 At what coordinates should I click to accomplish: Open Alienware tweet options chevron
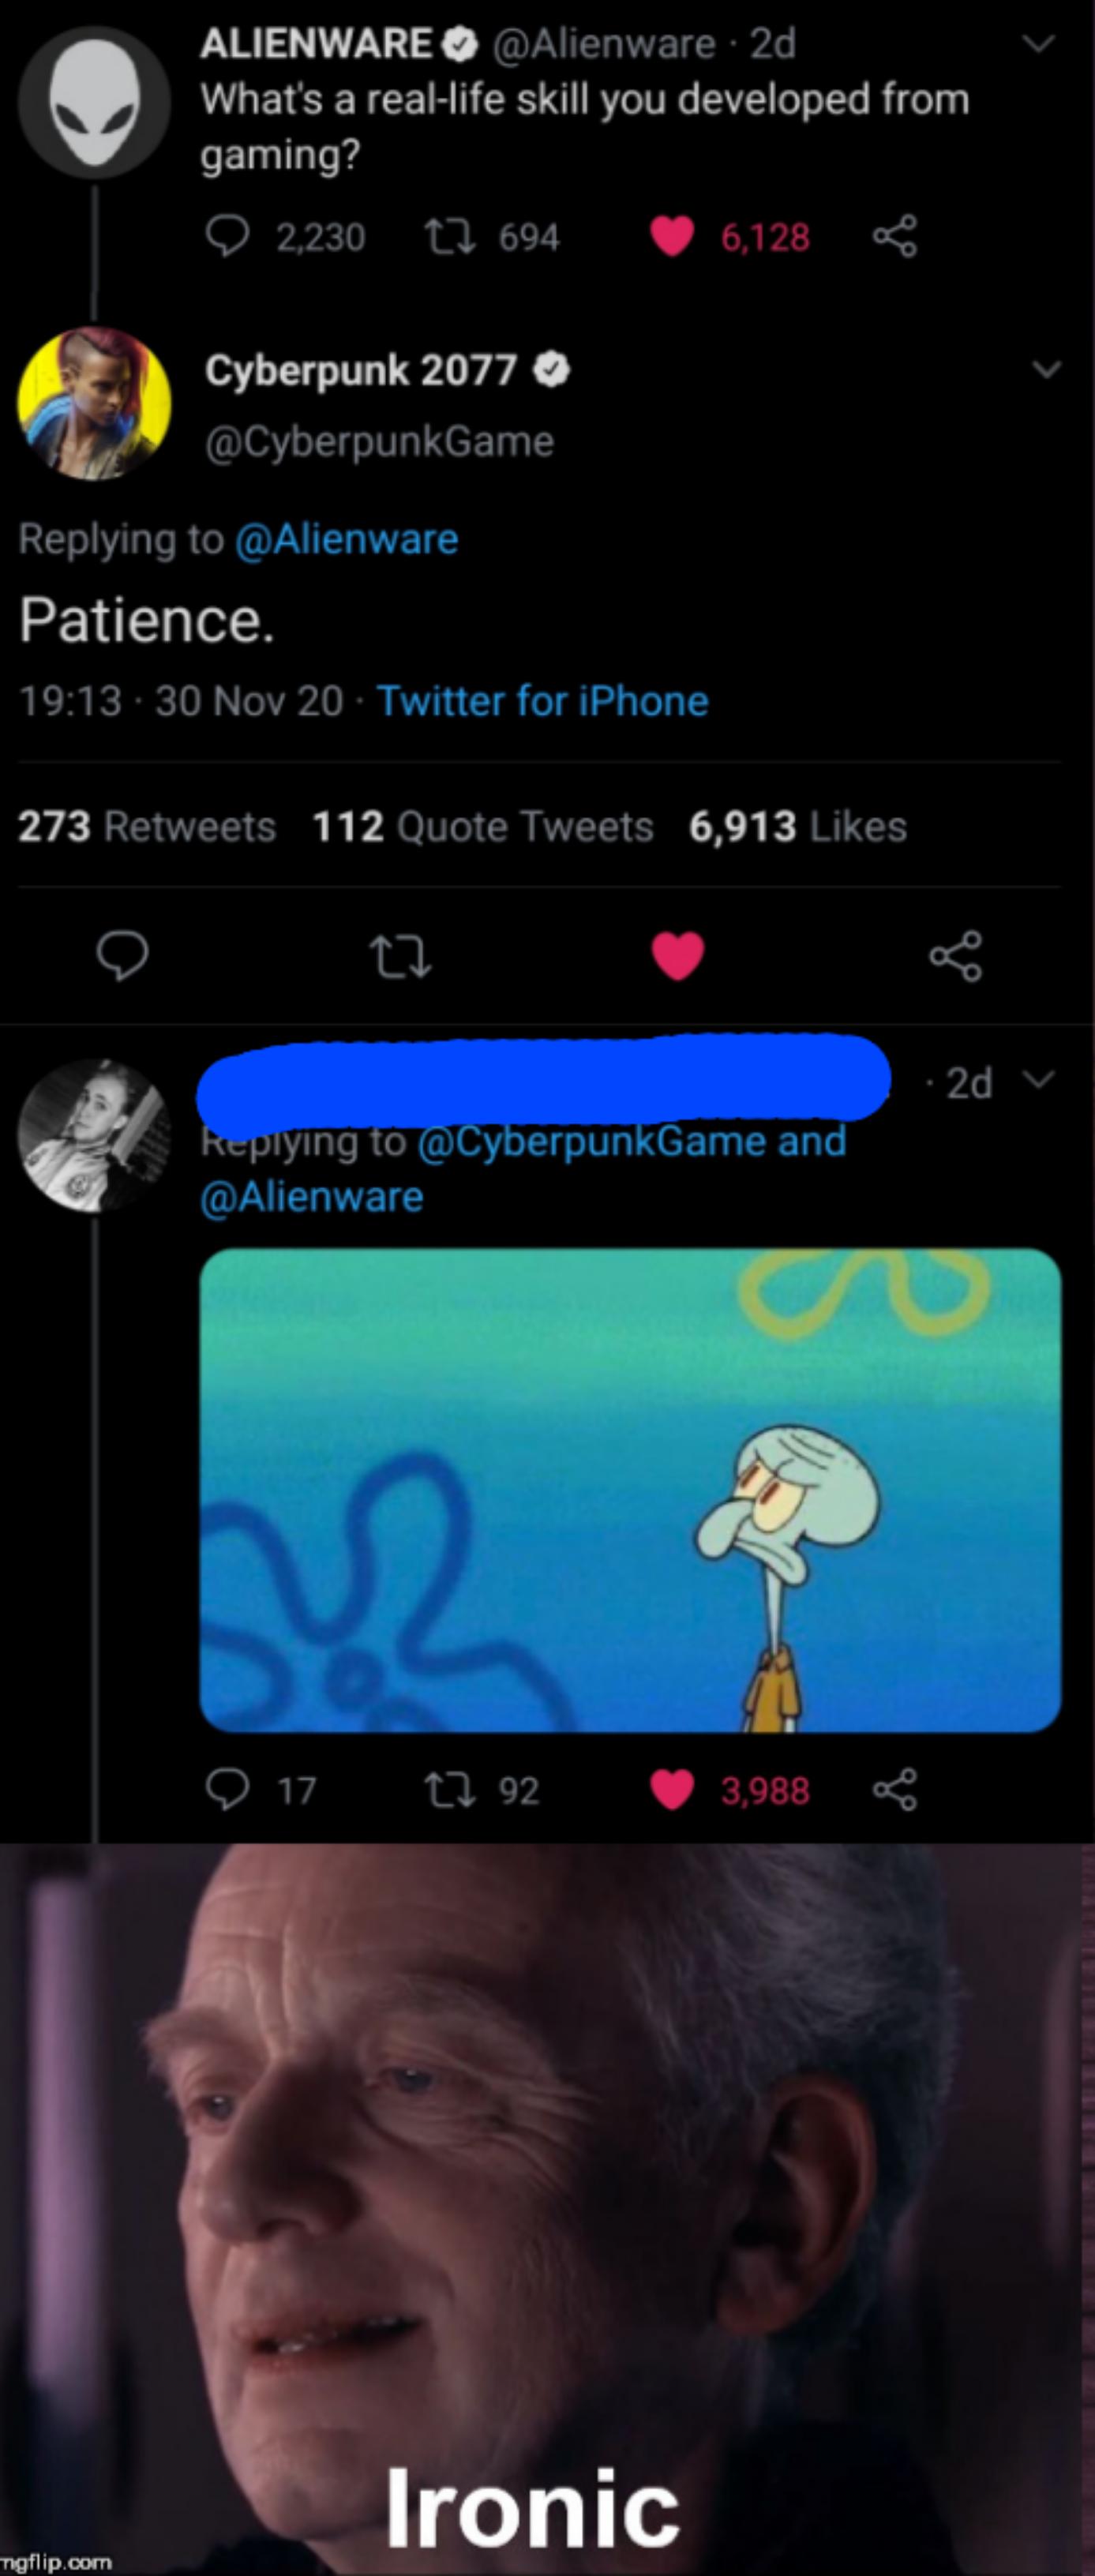(x=1040, y=44)
